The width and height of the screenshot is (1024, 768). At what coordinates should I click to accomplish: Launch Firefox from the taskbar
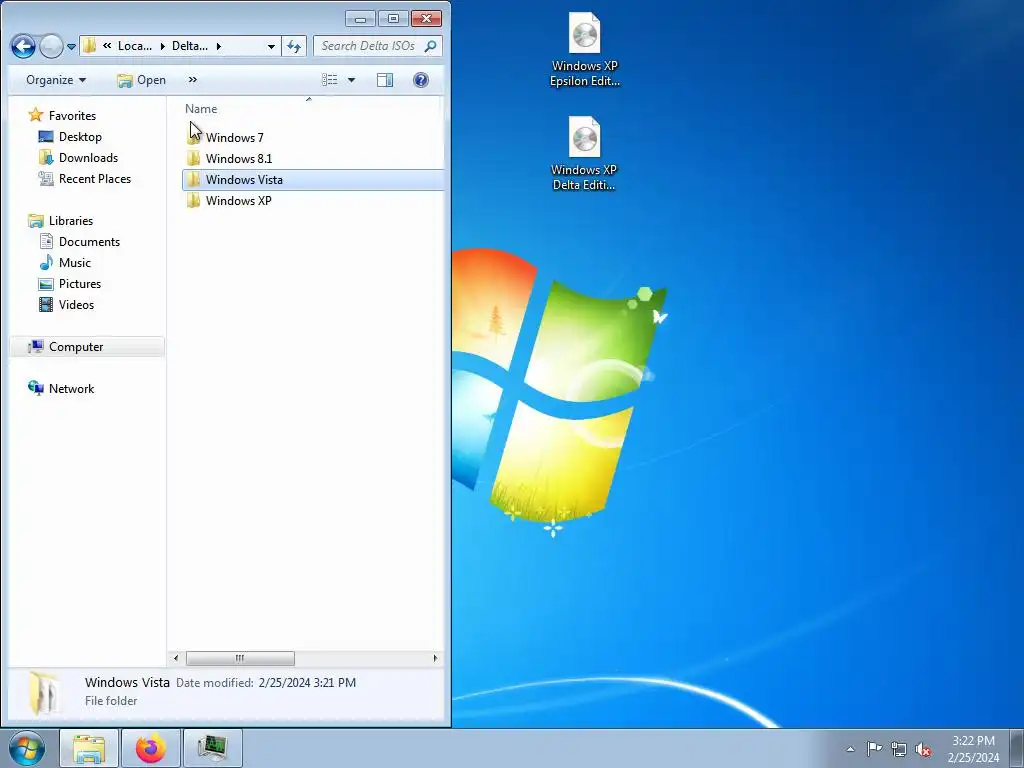[150, 748]
